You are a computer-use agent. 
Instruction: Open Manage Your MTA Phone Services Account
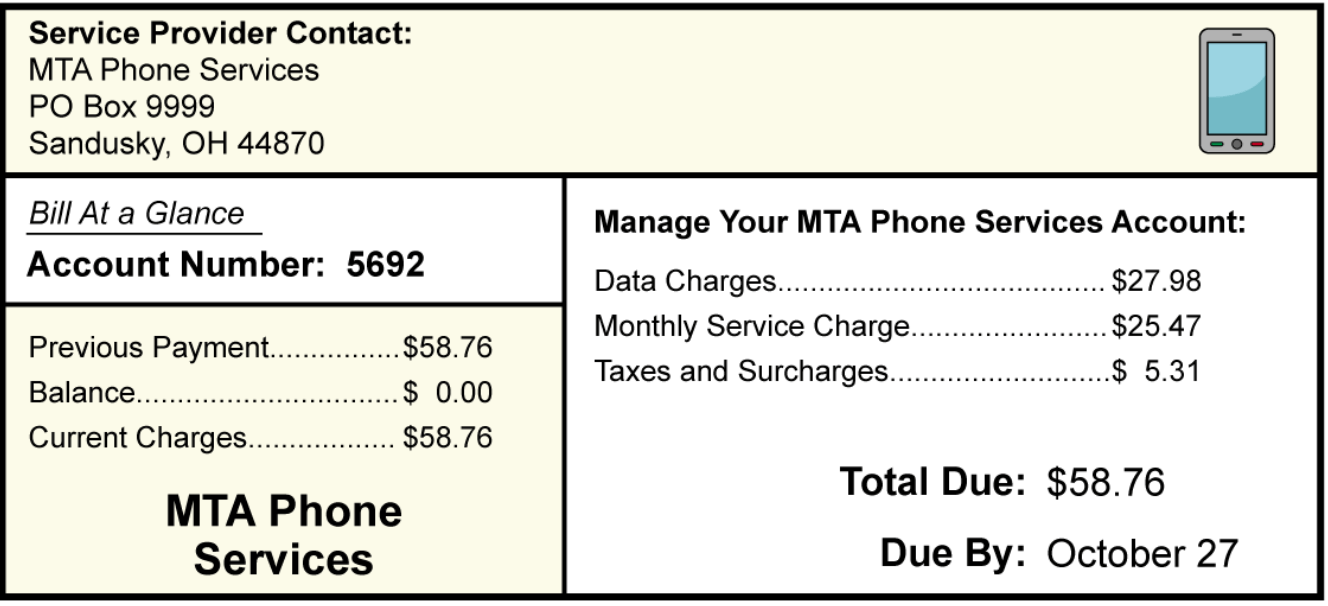920,223
